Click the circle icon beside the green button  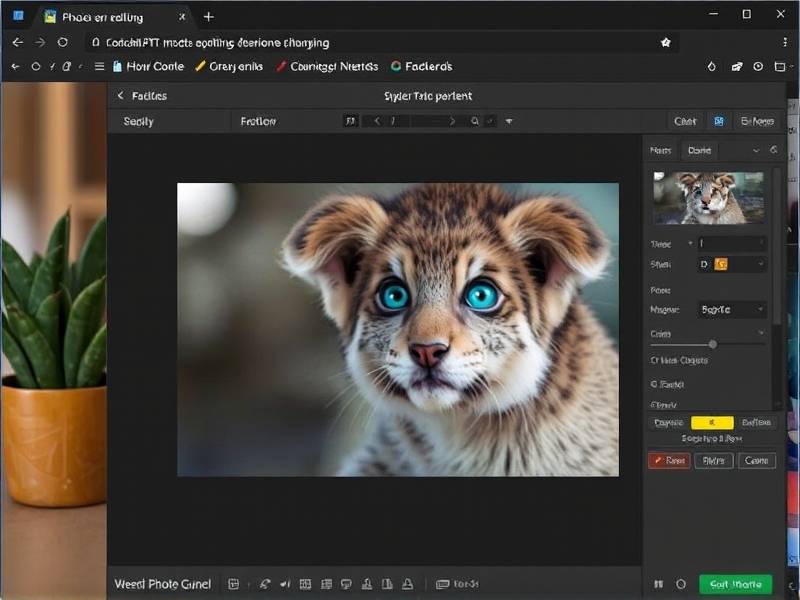681,584
